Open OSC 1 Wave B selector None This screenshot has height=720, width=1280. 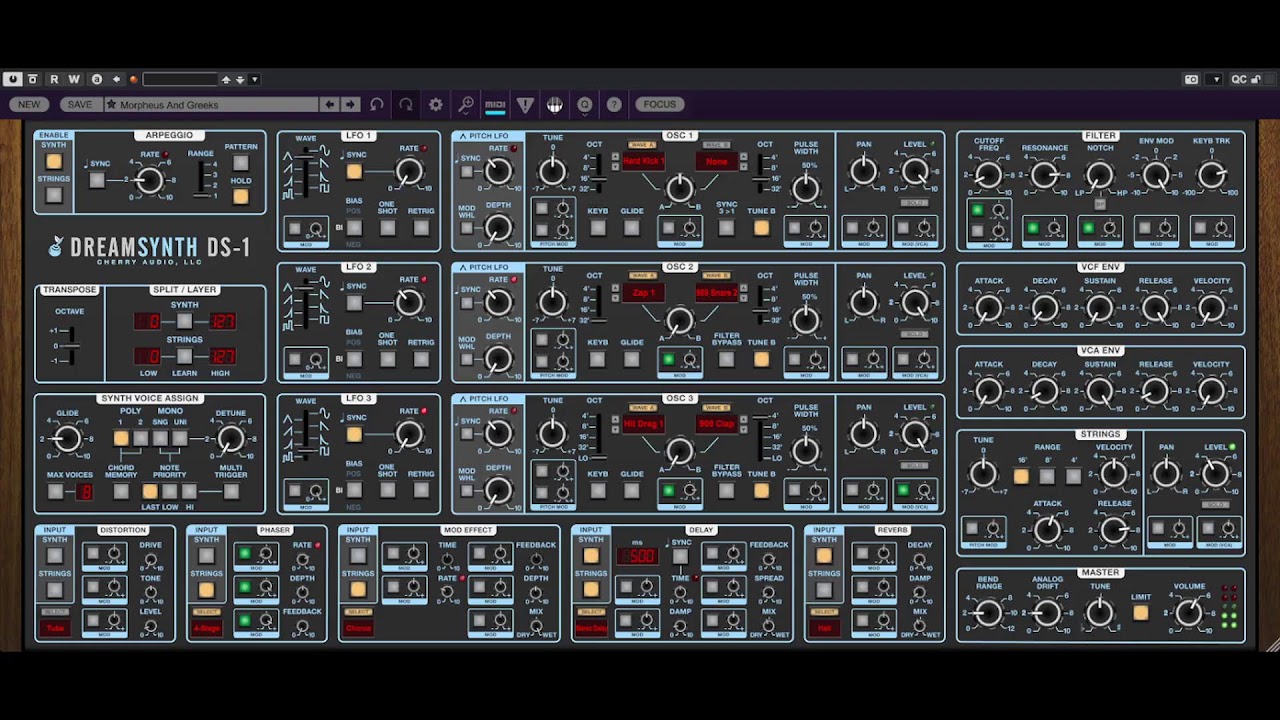(717, 161)
